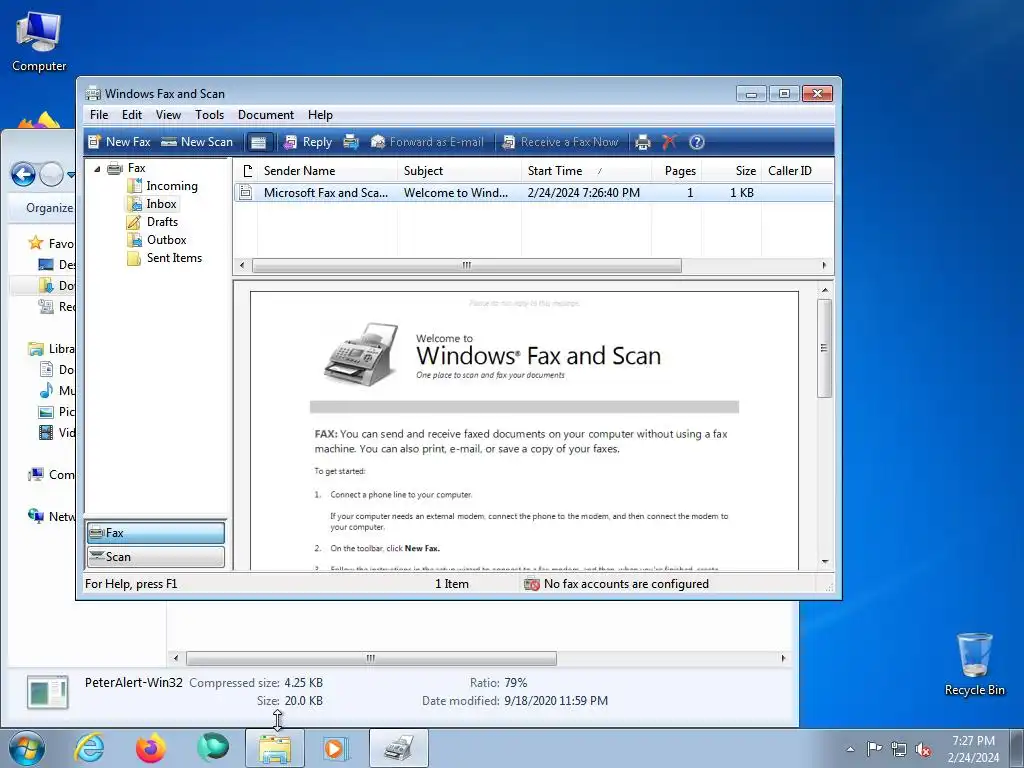The image size is (1024, 768).
Task: Click Forward as E-mail in toolbar
Action: (x=427, y=142)
